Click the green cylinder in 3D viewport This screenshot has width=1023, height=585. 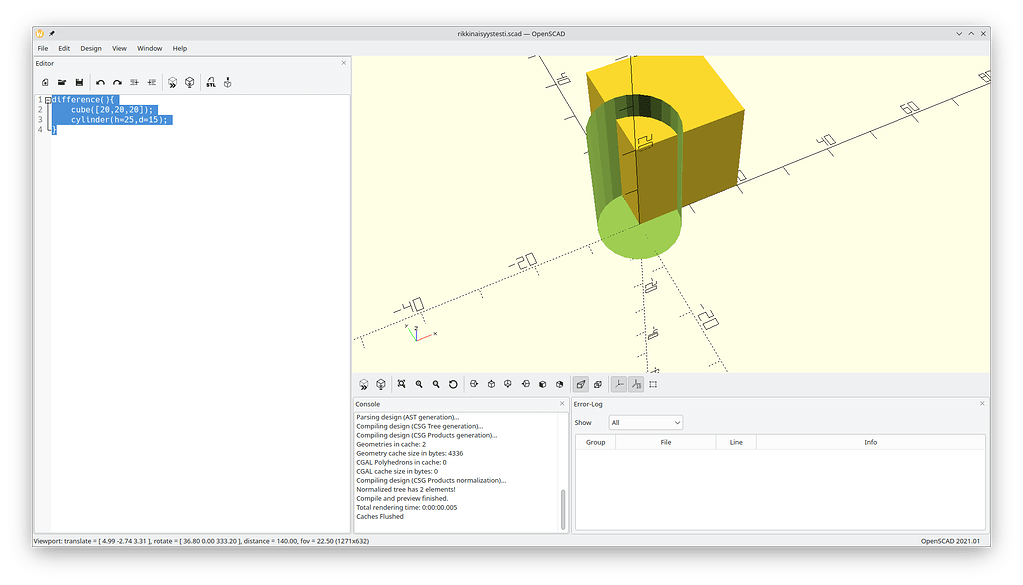tap(639, 240)
